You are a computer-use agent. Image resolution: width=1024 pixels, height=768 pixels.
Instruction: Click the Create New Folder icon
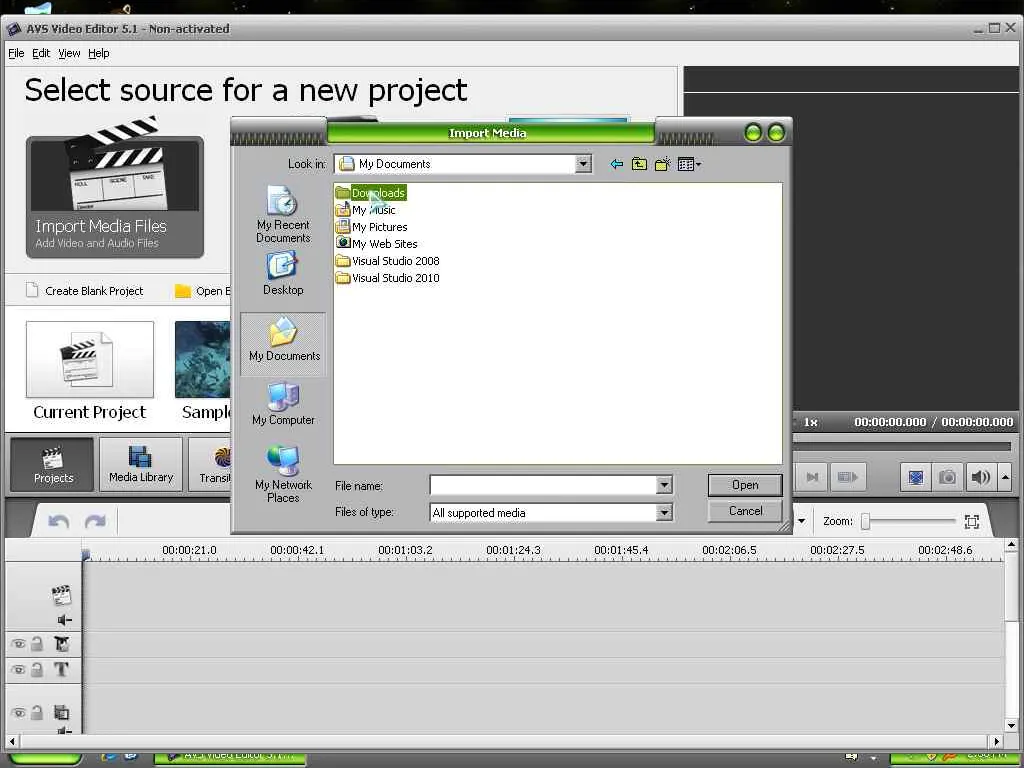tap(663, 164)
